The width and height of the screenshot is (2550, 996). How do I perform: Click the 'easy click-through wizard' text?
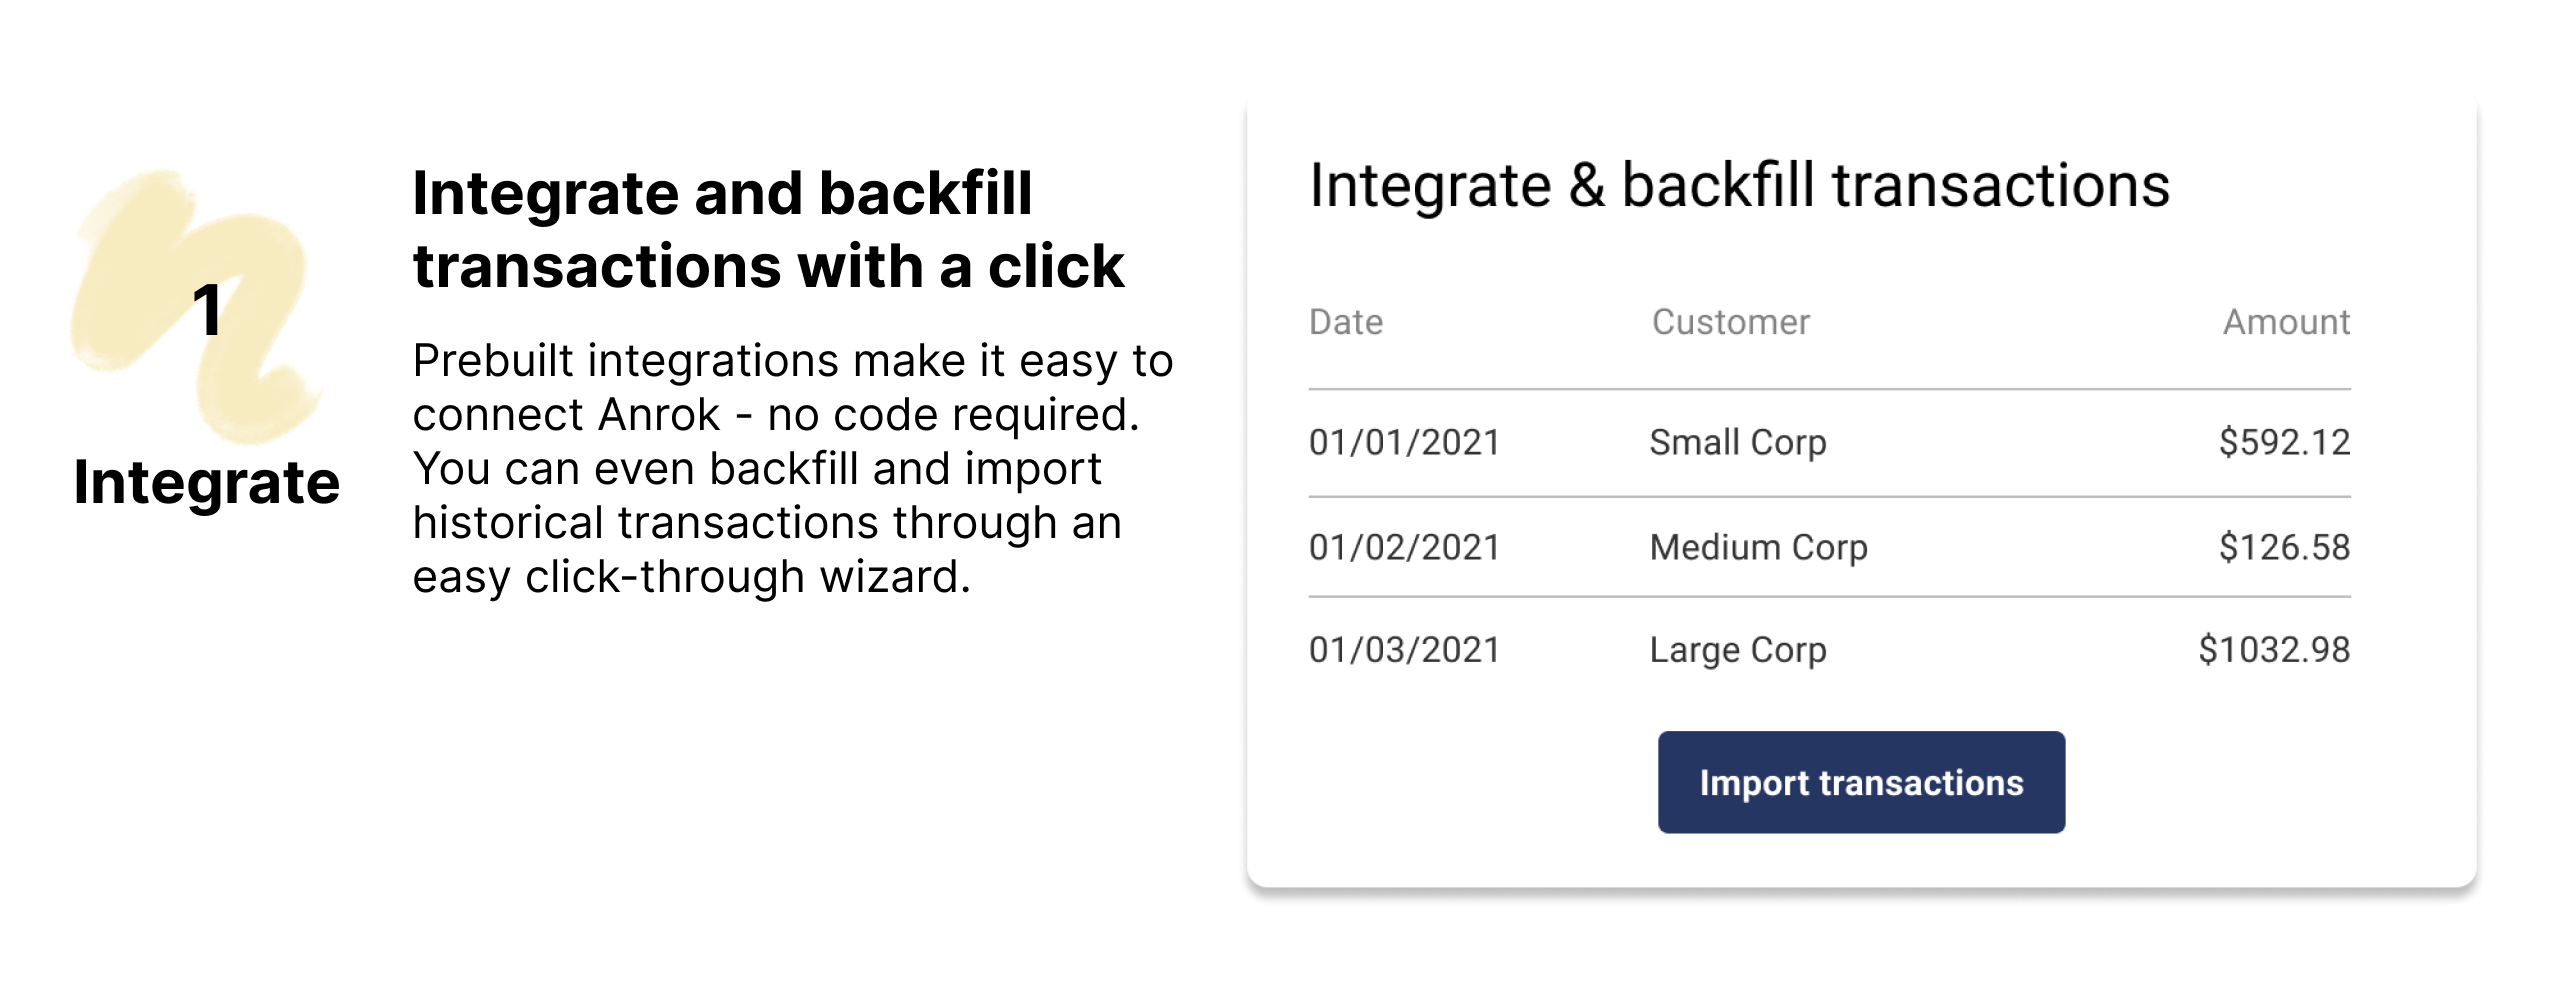coord(690,577)
